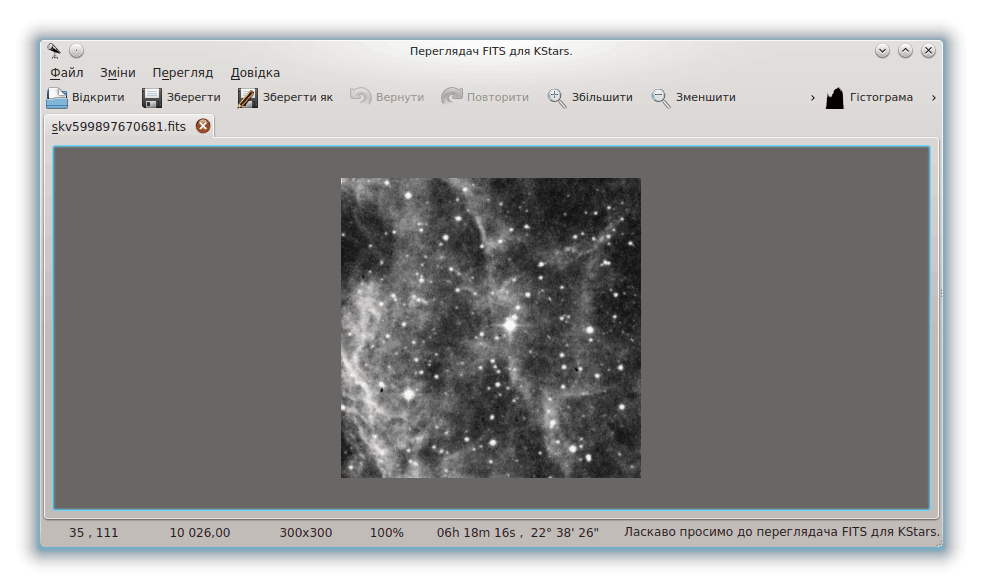Click the Повторити (Redo) arrow icon
983x587 pixels.
coord(452,97)
